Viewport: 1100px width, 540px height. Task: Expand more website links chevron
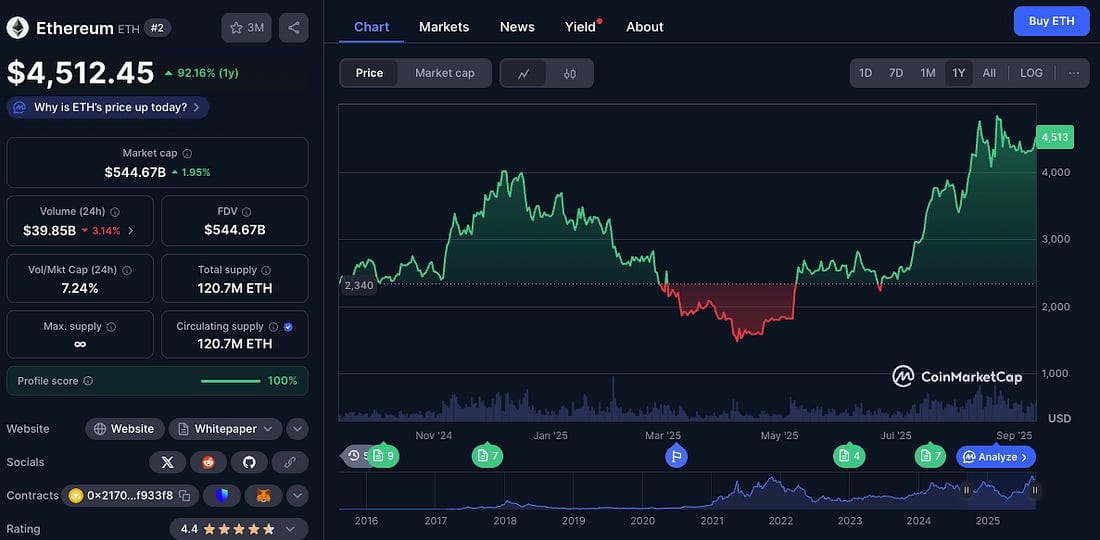pyautogui.click(x=297, y=428)
